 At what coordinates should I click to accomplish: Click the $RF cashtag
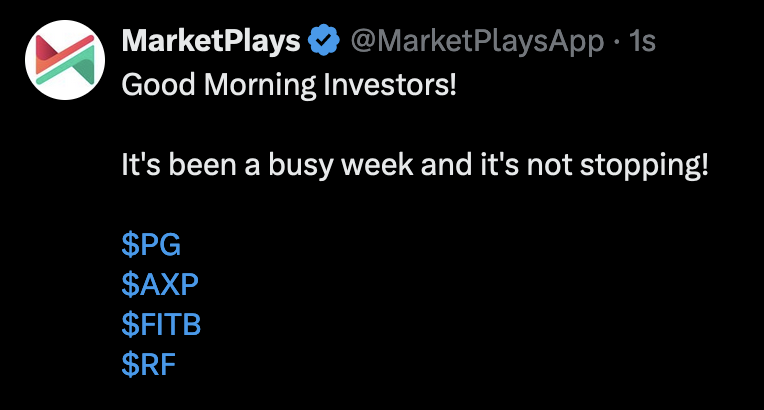149,365
